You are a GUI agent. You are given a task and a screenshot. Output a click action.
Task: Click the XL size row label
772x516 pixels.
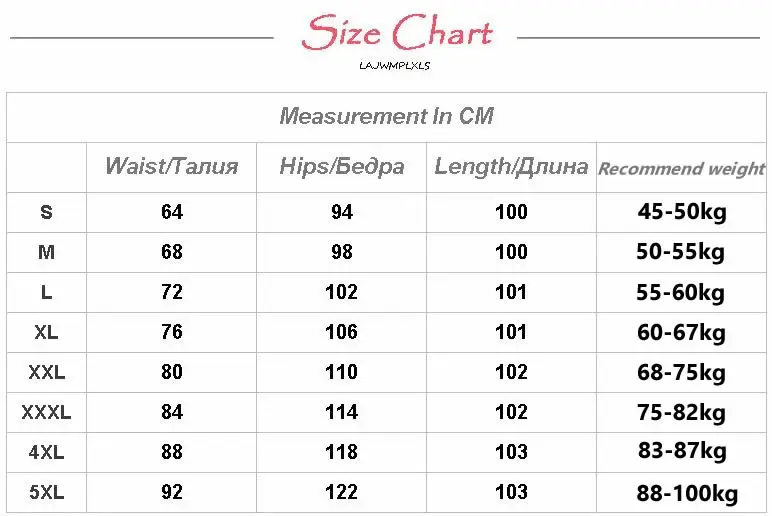pos(46,332)
